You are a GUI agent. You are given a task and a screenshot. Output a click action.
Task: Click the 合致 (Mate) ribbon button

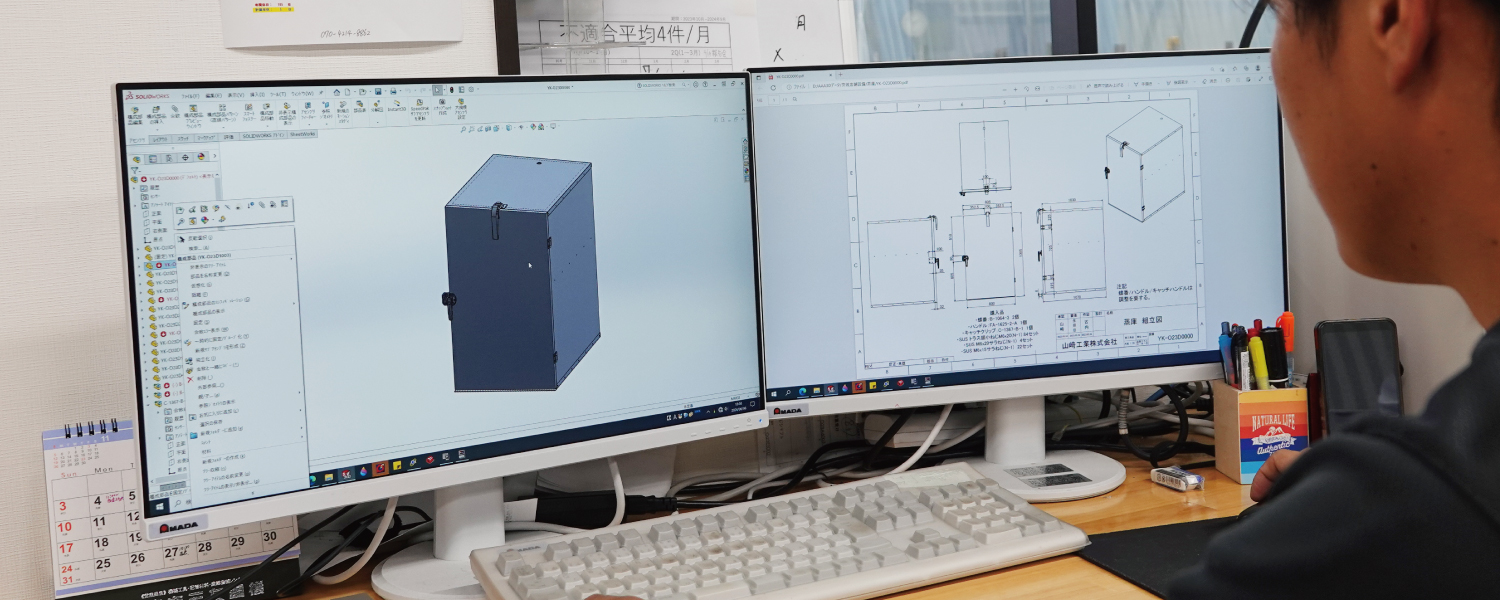(175, 110)
